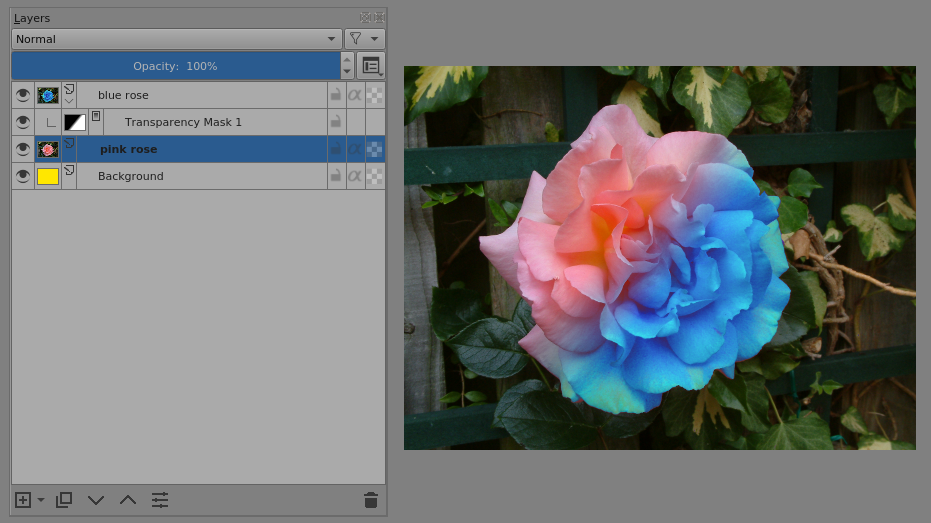This screenshot has width=931, height=523.
Task: Click the blue rose layer thumbnail
Action: coord(48,95)
